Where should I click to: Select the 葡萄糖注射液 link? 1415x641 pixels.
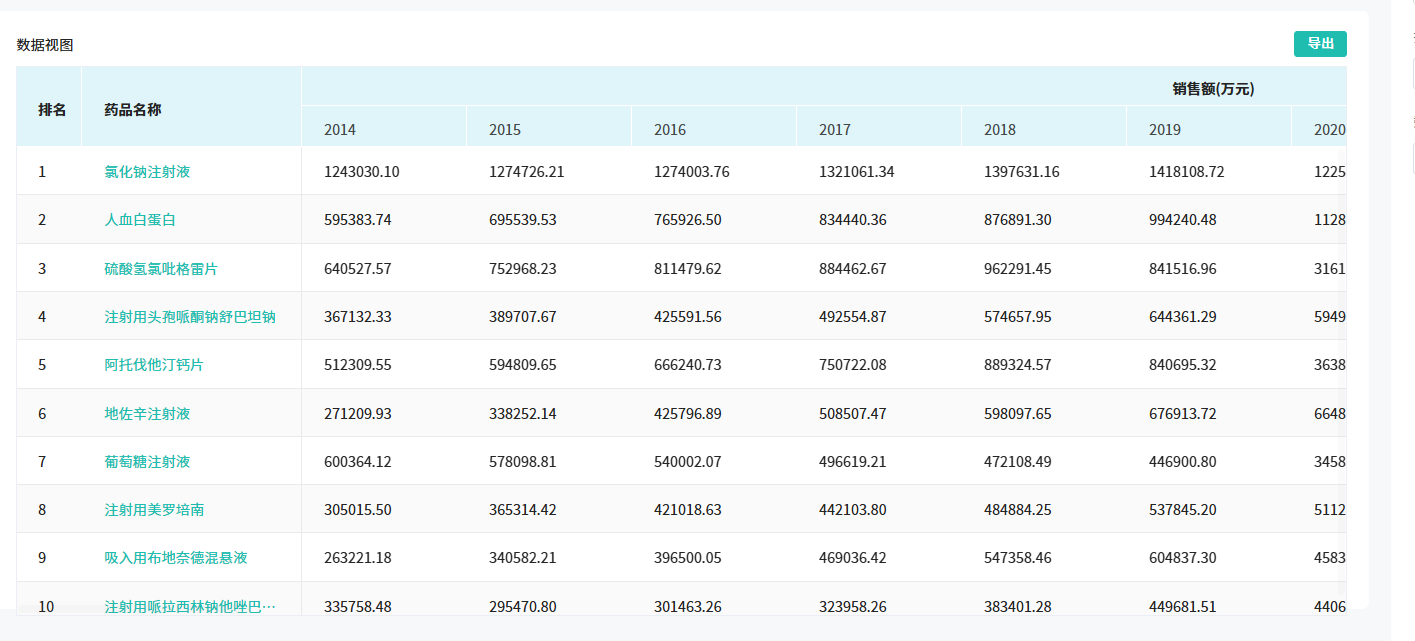coord(147,462)
